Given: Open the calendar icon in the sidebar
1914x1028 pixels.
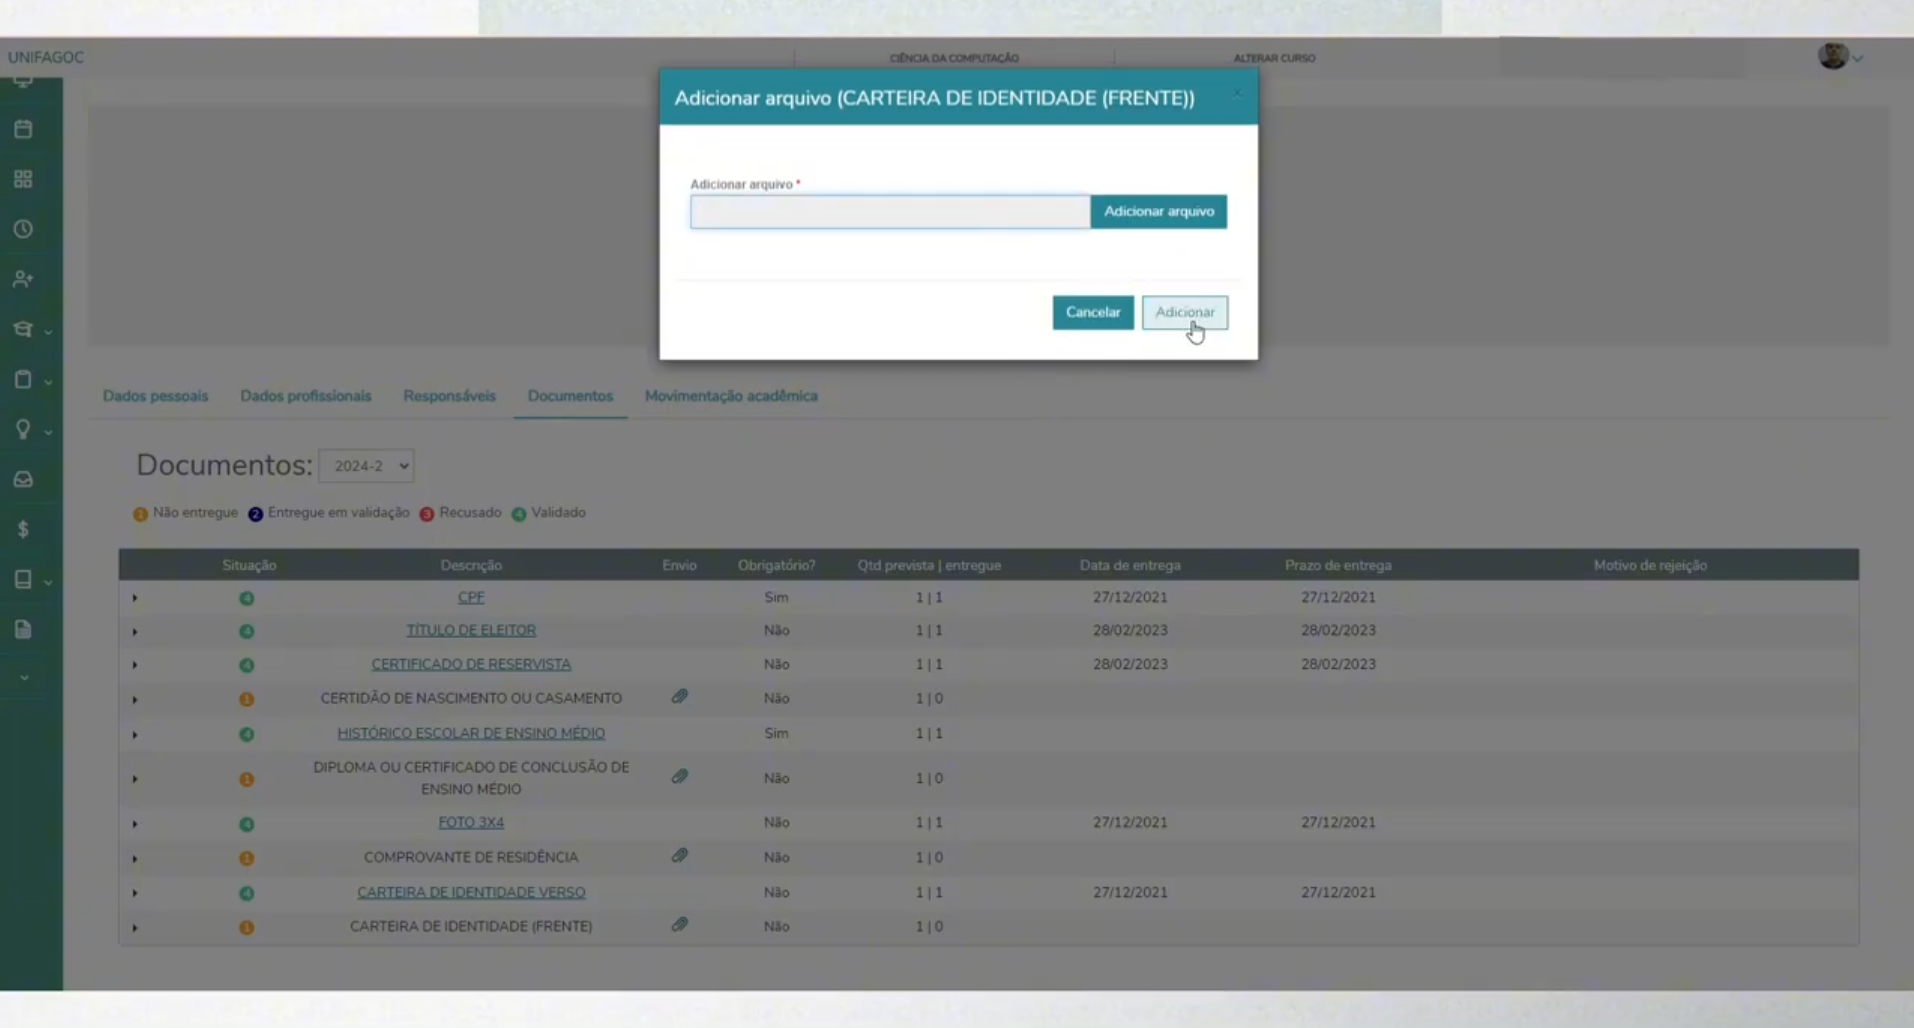Looking at the screenshot, I should click(x=23, y=129).
